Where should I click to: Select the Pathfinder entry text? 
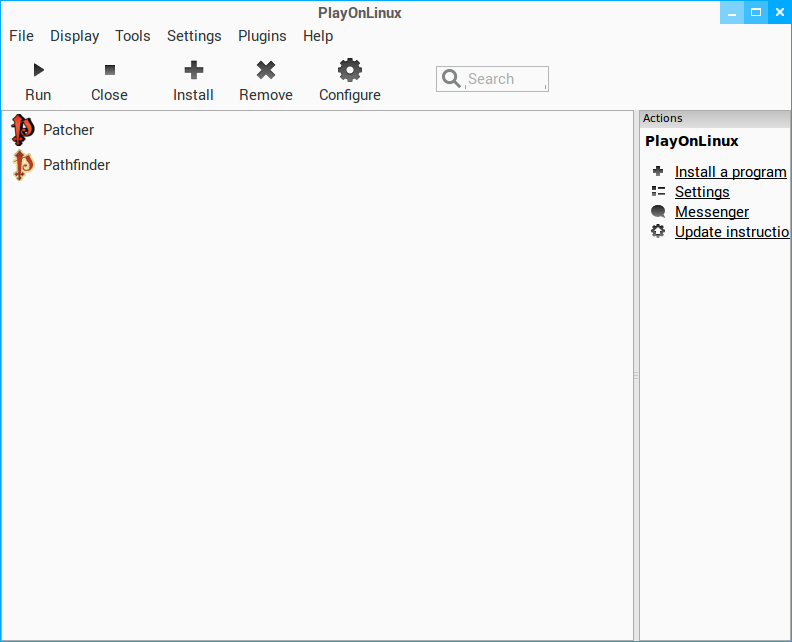76,165
